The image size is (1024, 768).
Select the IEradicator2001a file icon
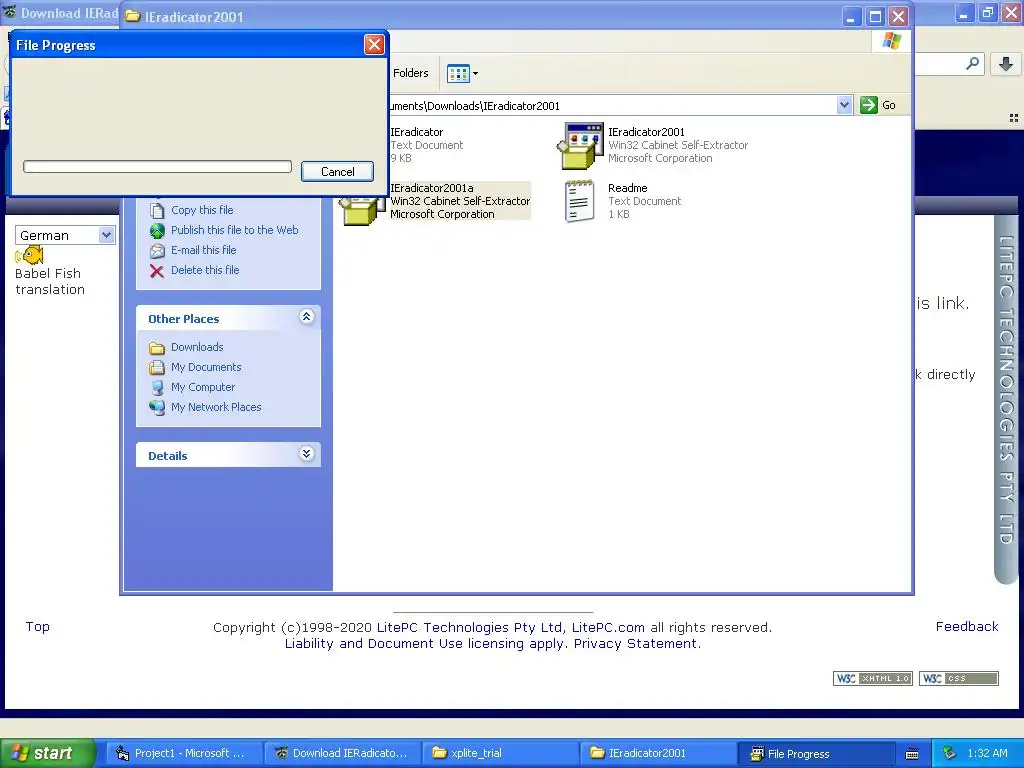tap(362, 210)
